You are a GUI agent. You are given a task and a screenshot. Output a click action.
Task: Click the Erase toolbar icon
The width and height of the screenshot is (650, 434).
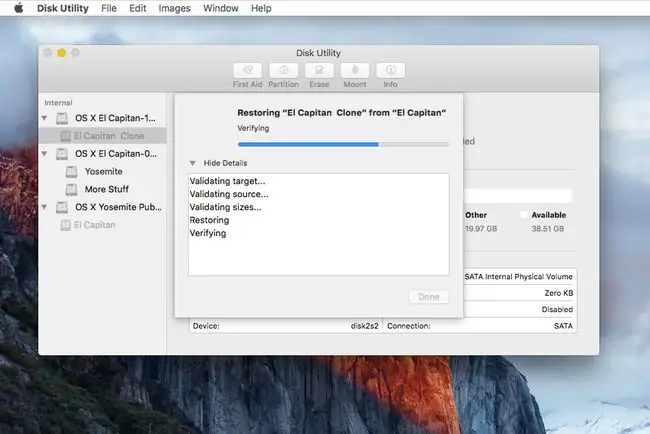(x=319, y=70)
